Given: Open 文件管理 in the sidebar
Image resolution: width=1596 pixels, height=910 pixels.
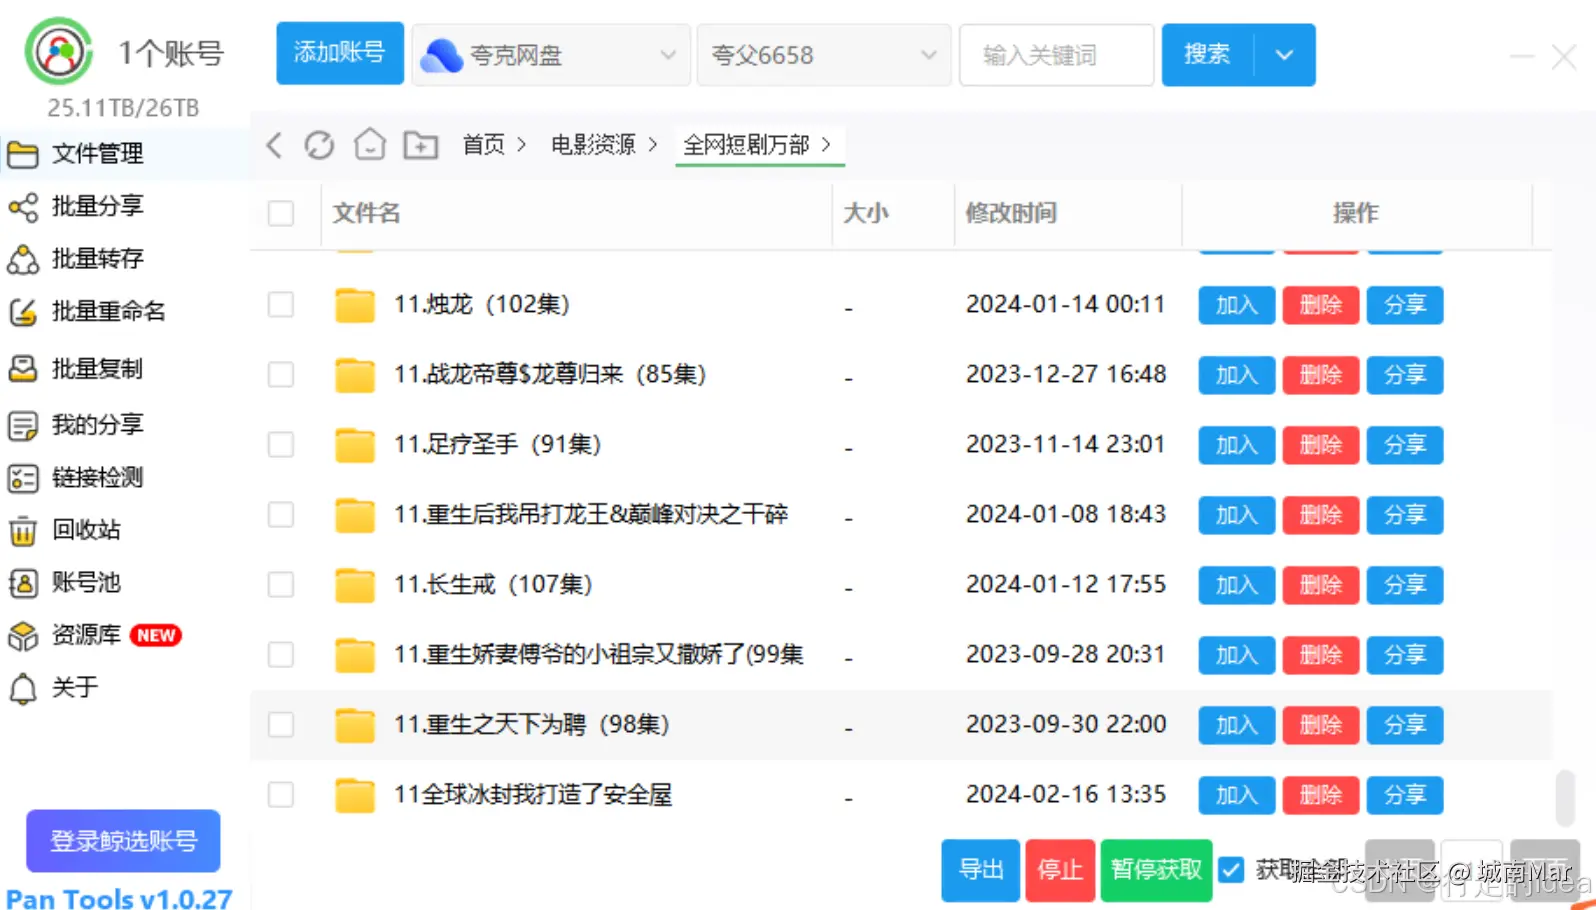Looking at the screenshot, I should point(125,154).
